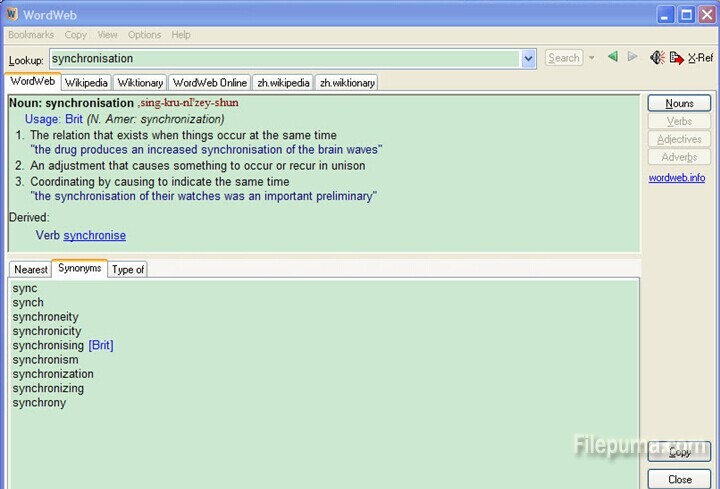The width and height of the screenshot is (720, 489).
Task: Switch to the Wiktionary tab
Action: (139, 83)
